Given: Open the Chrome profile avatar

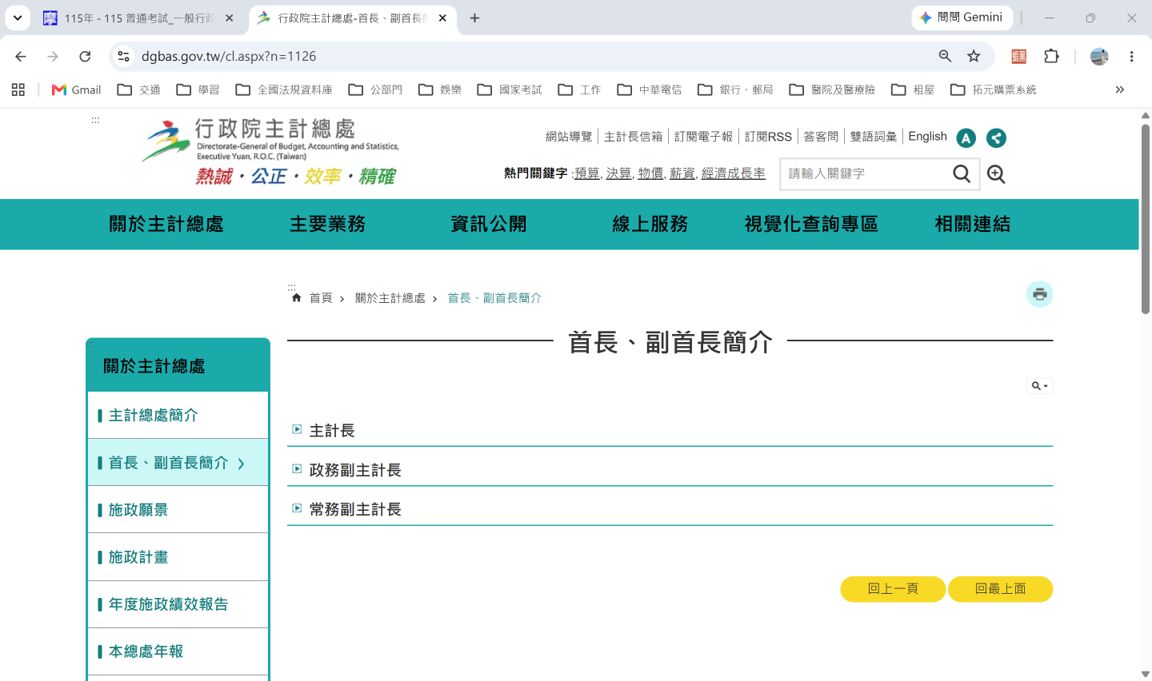Looking at the screenshot, I should click(x=1099, y=57).
